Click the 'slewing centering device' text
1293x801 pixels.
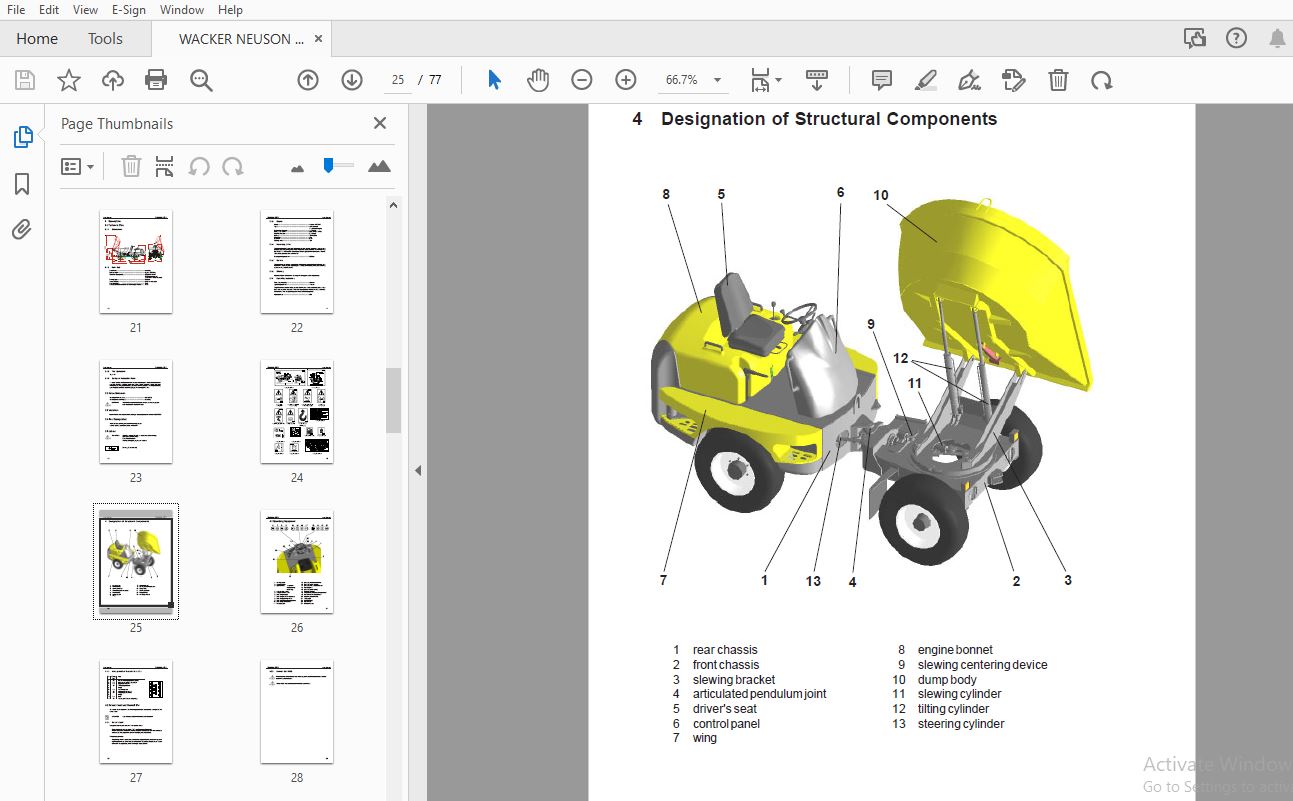pos(982,664)
